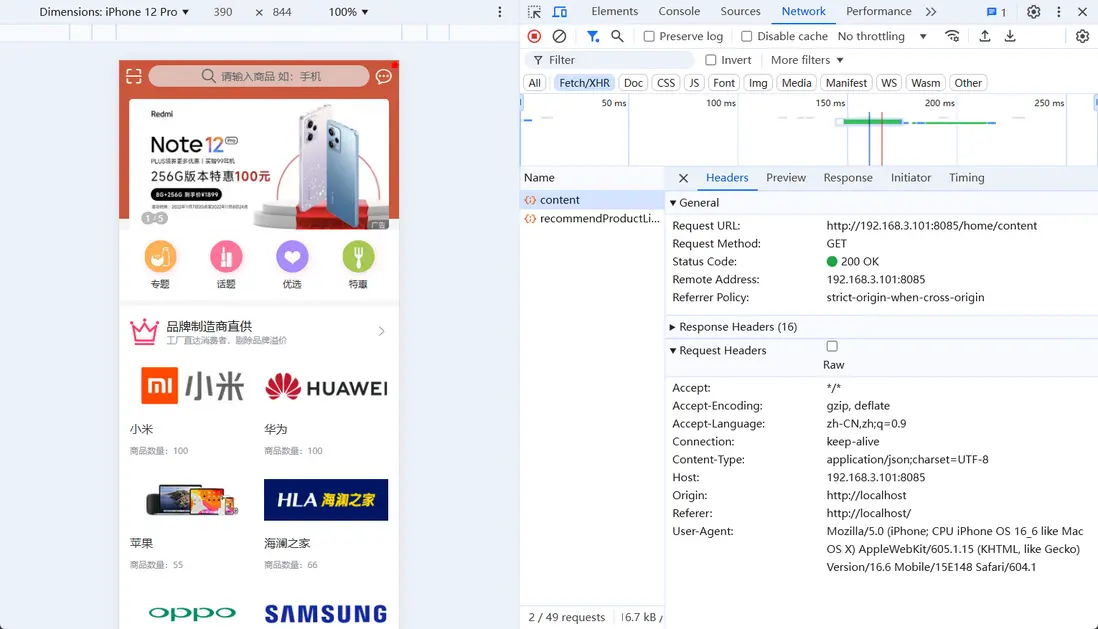
Task: Activate the inspect element picker icon
Action: click(x=534, y=12)
